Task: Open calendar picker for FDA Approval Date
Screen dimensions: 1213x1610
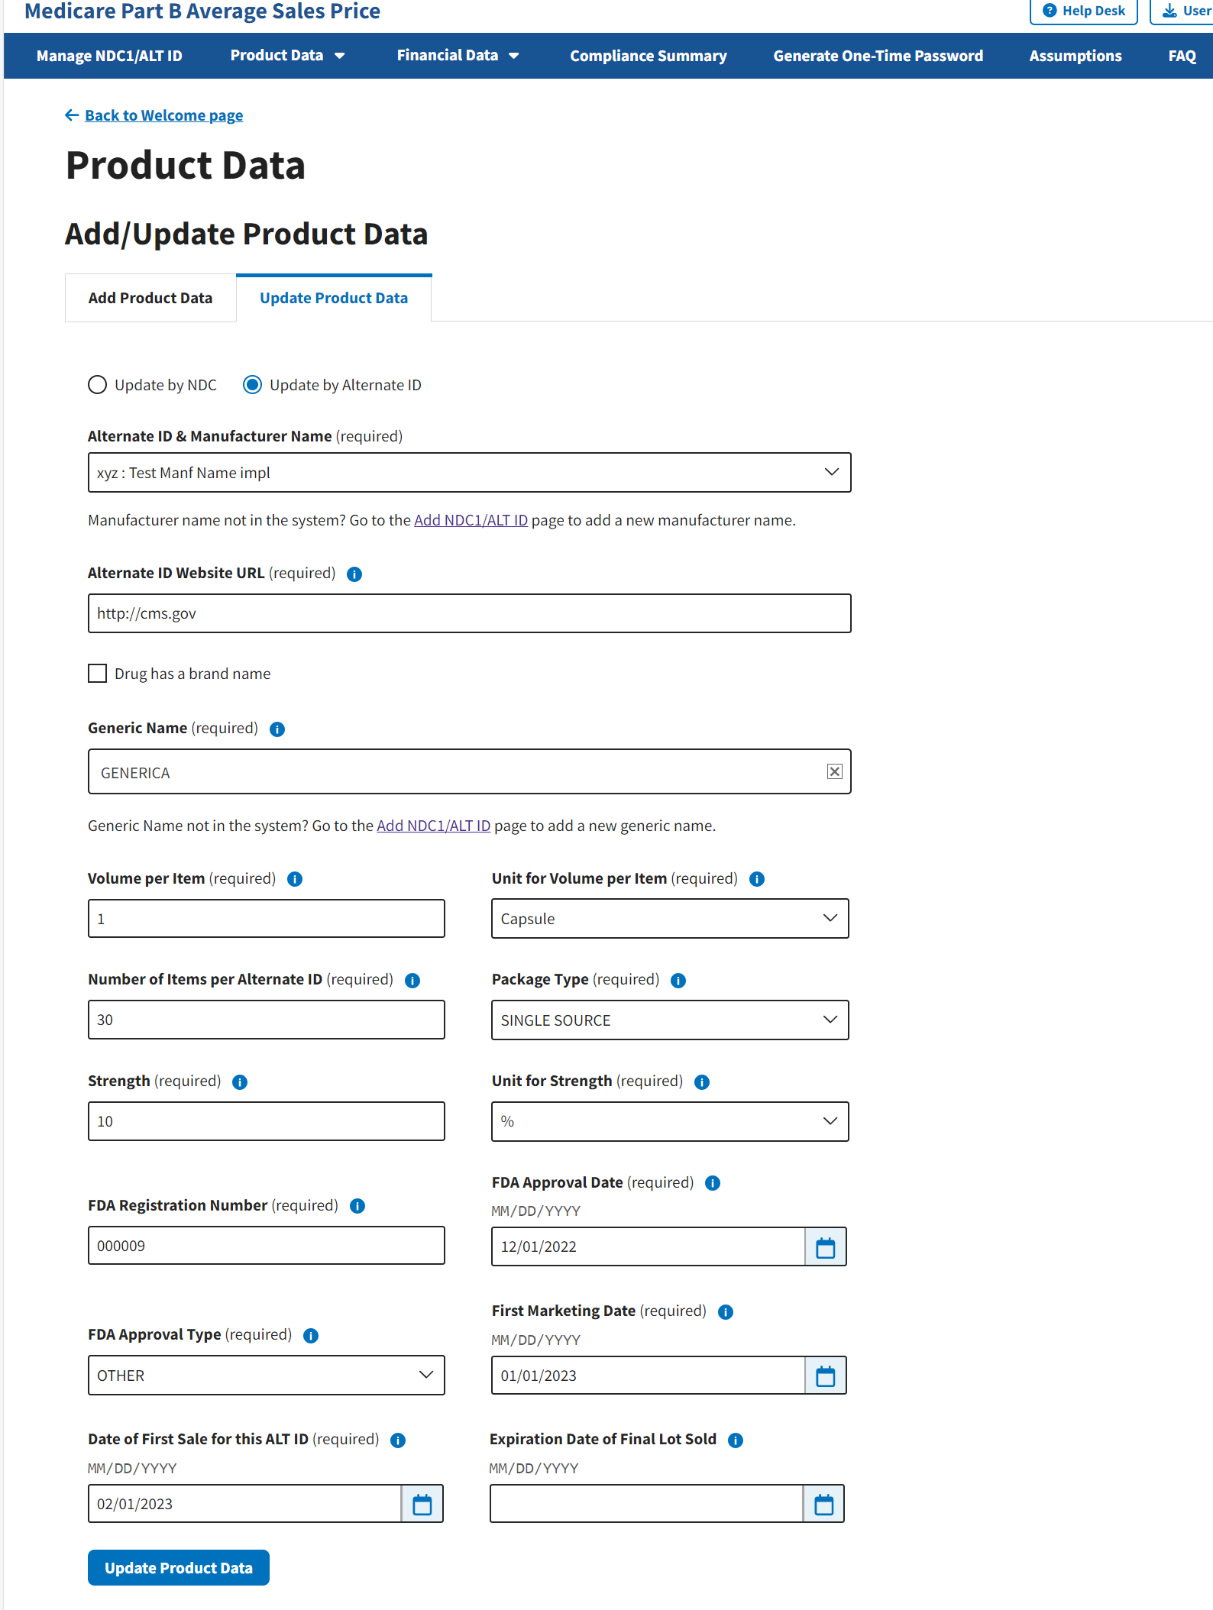Action: (825, 1247)
